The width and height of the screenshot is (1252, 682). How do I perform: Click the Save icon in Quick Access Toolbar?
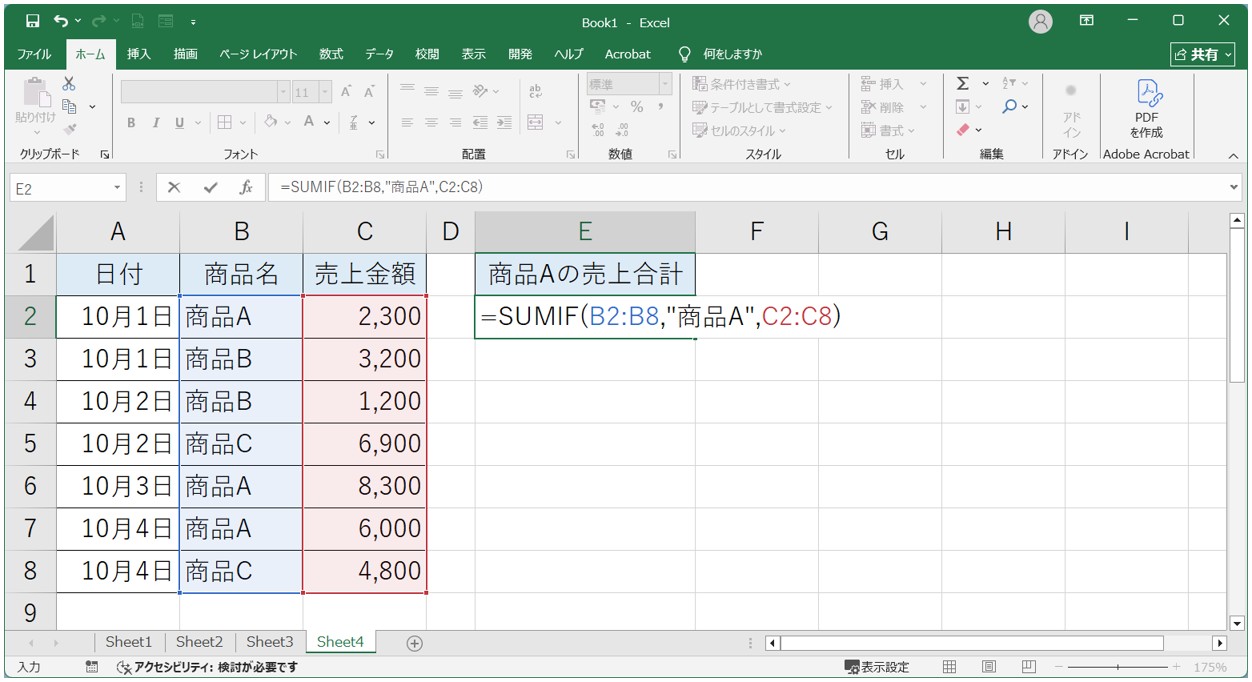[x=32, y=20]
